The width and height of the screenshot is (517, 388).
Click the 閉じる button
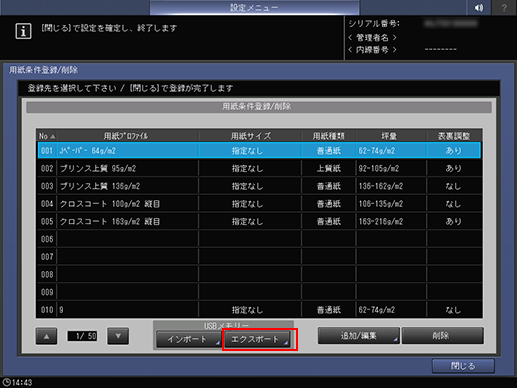(x=463, y=366)
